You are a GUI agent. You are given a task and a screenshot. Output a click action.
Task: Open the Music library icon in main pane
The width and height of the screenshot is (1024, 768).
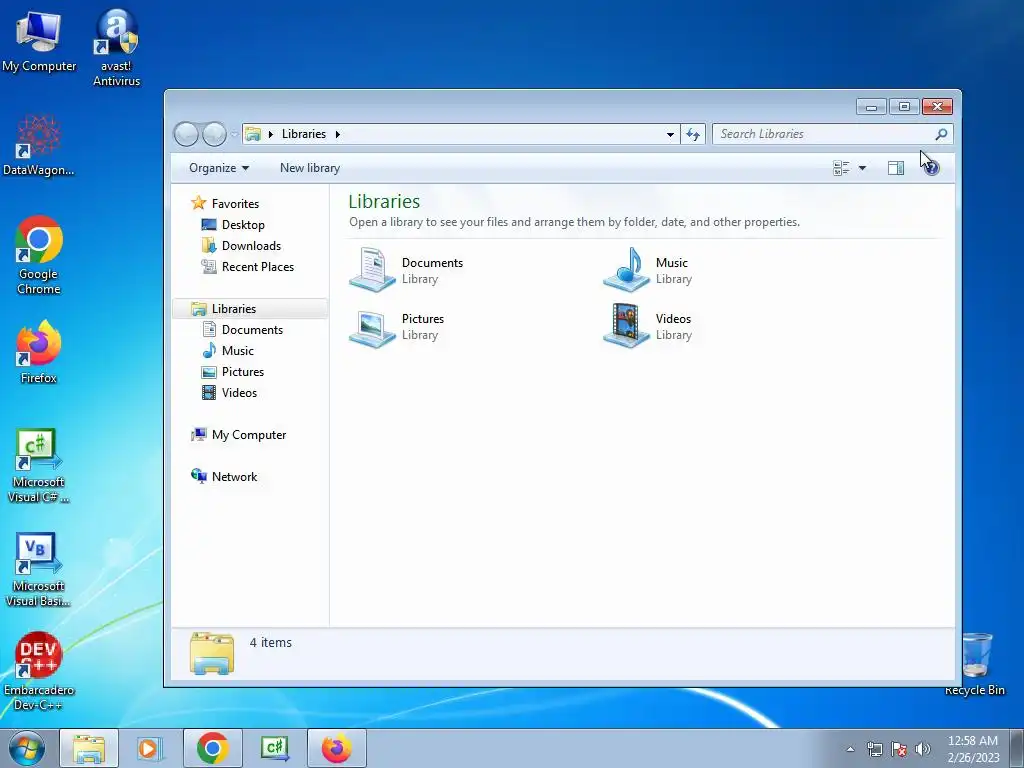pyautogui.click(x=626, y=269)
